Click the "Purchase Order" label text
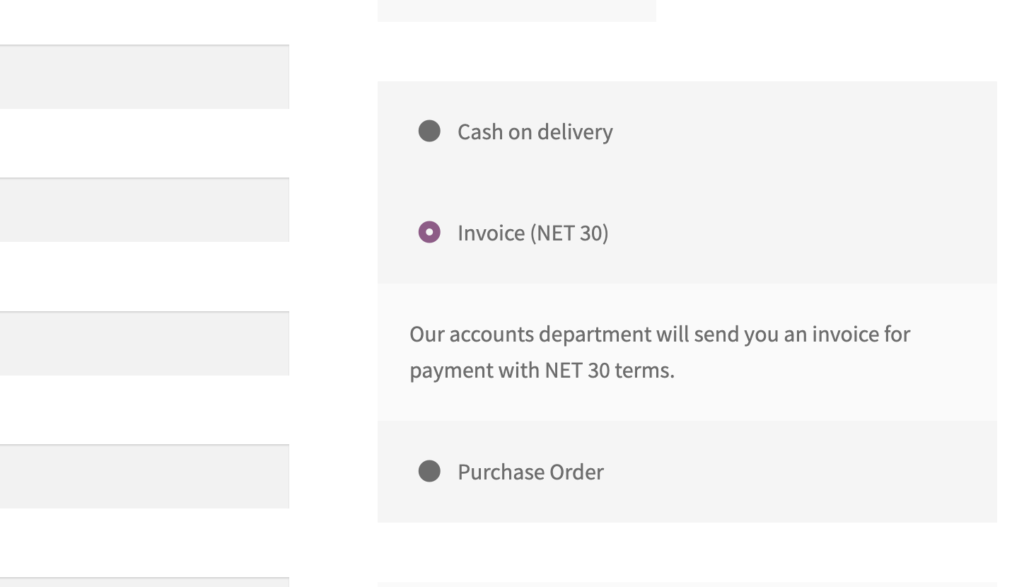 coord(530,472)
